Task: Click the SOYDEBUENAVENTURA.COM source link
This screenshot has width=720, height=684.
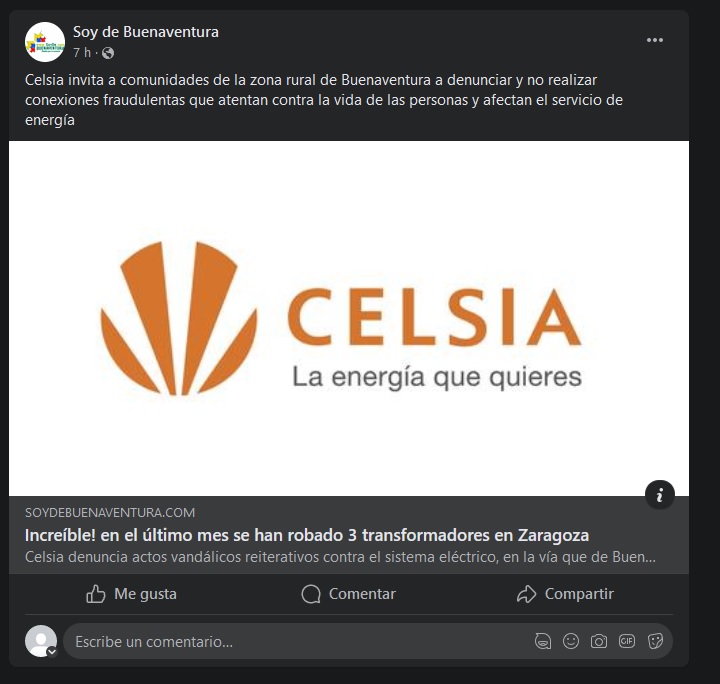Action: pos(110,513)
